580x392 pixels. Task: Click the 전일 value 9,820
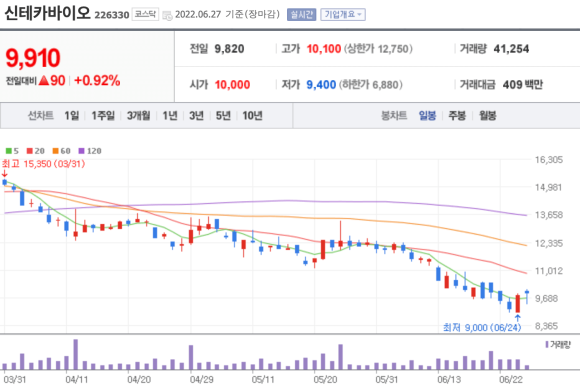coord(229,49)
